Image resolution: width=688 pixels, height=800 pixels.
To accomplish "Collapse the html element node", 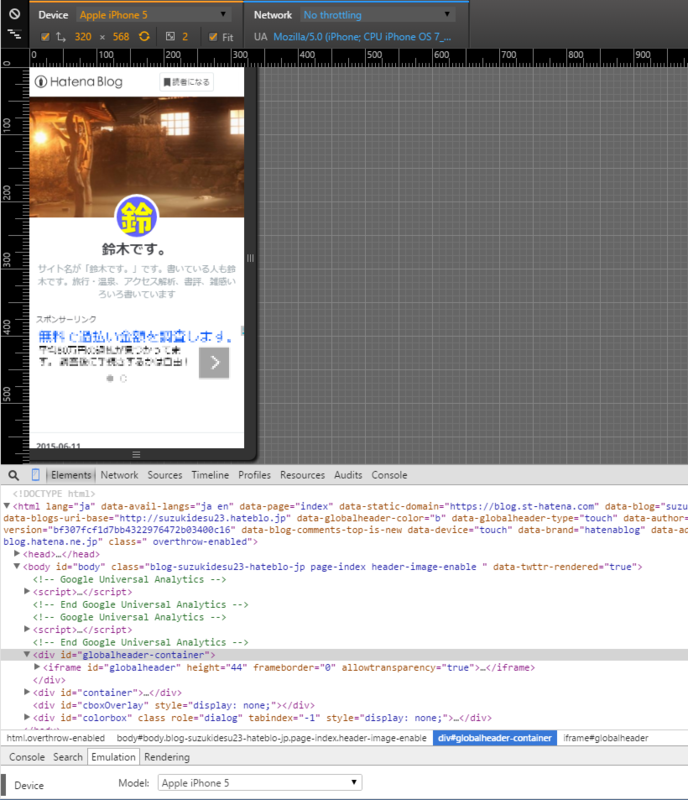I will tap(7, 506).
